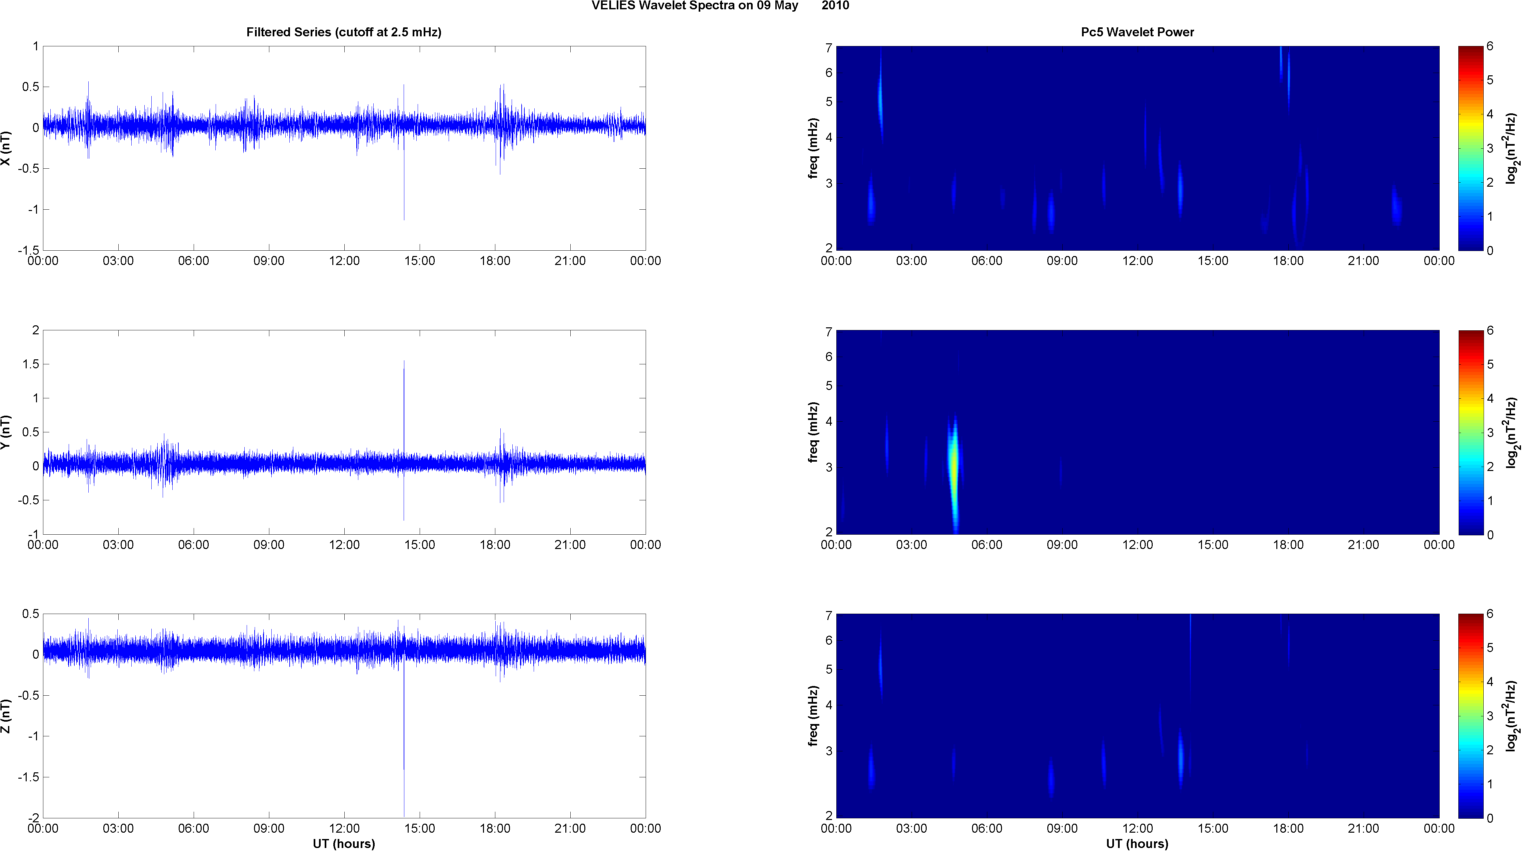Click the '-2' tick on the Z (nT) axis
This screenshot has width=1522, height=851.
click(33, 818)
